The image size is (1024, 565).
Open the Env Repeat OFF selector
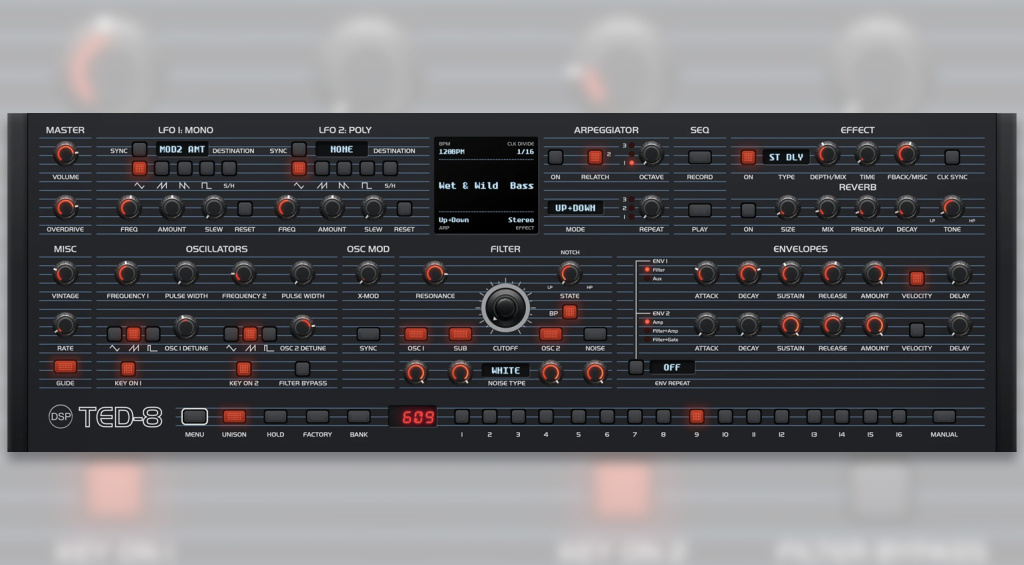672,367
